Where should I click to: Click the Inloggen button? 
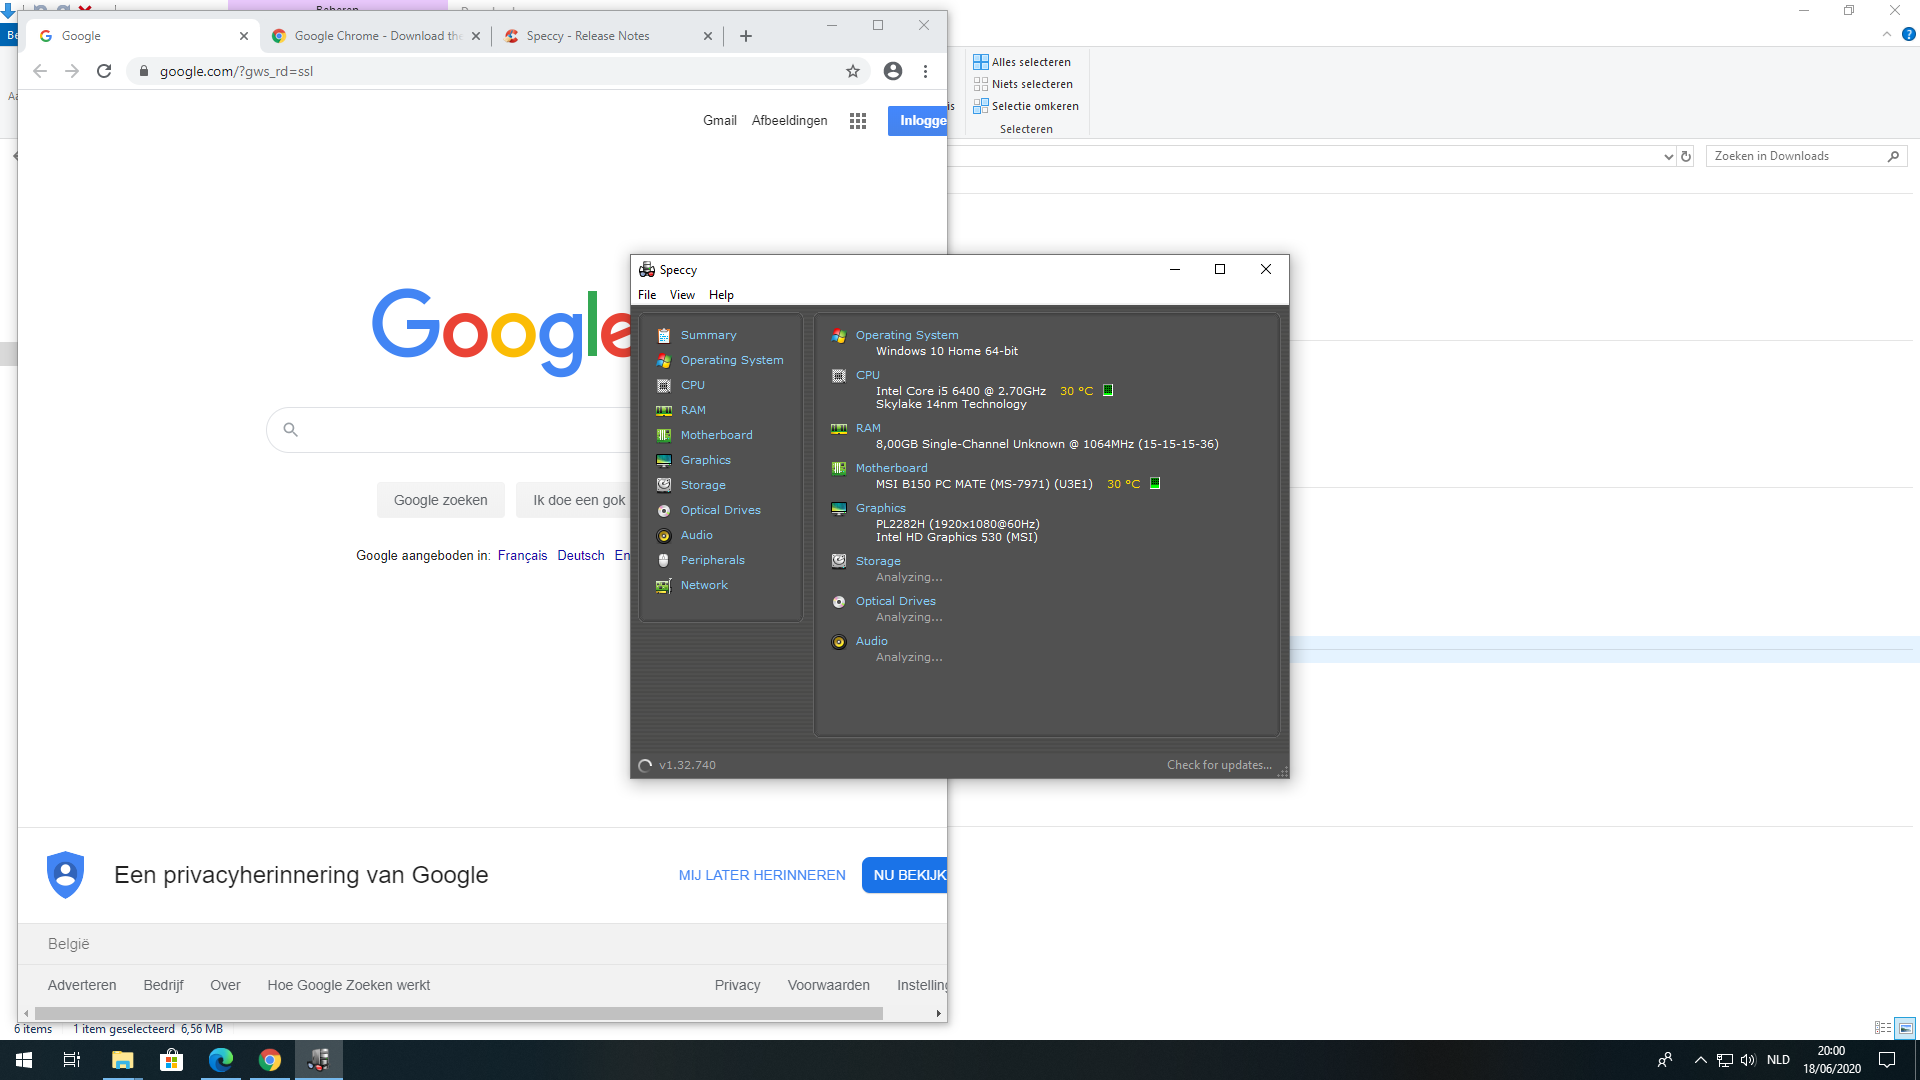pos(917,121)
